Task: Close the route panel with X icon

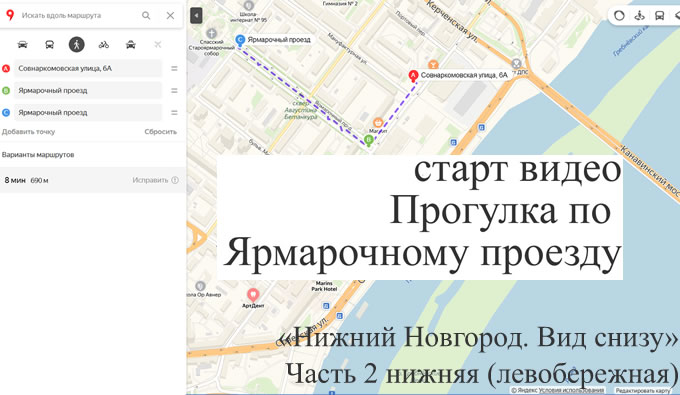Action: click(170, 16)
